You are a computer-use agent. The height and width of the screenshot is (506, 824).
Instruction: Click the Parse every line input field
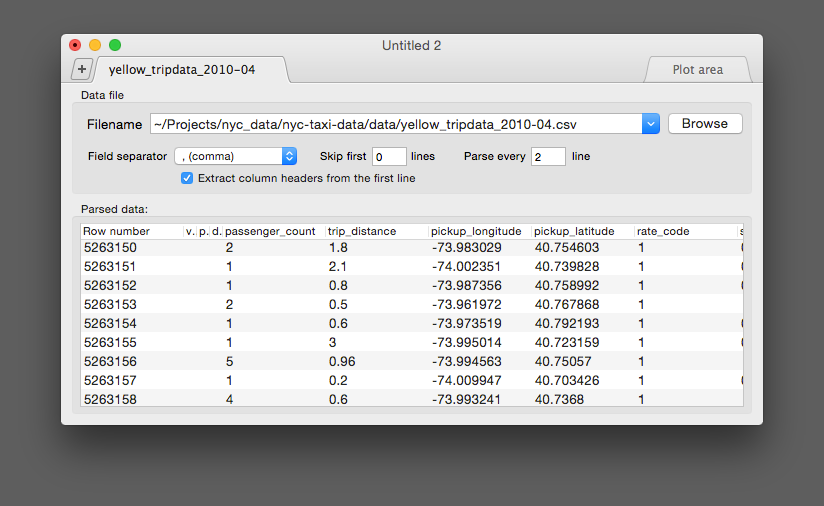coord(548,157)
